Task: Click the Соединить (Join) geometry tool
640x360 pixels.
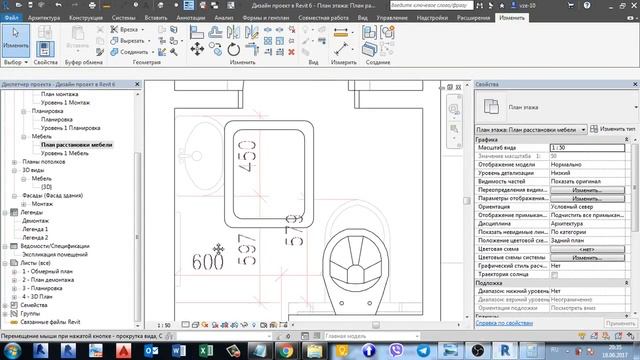Action: point(131,52)
